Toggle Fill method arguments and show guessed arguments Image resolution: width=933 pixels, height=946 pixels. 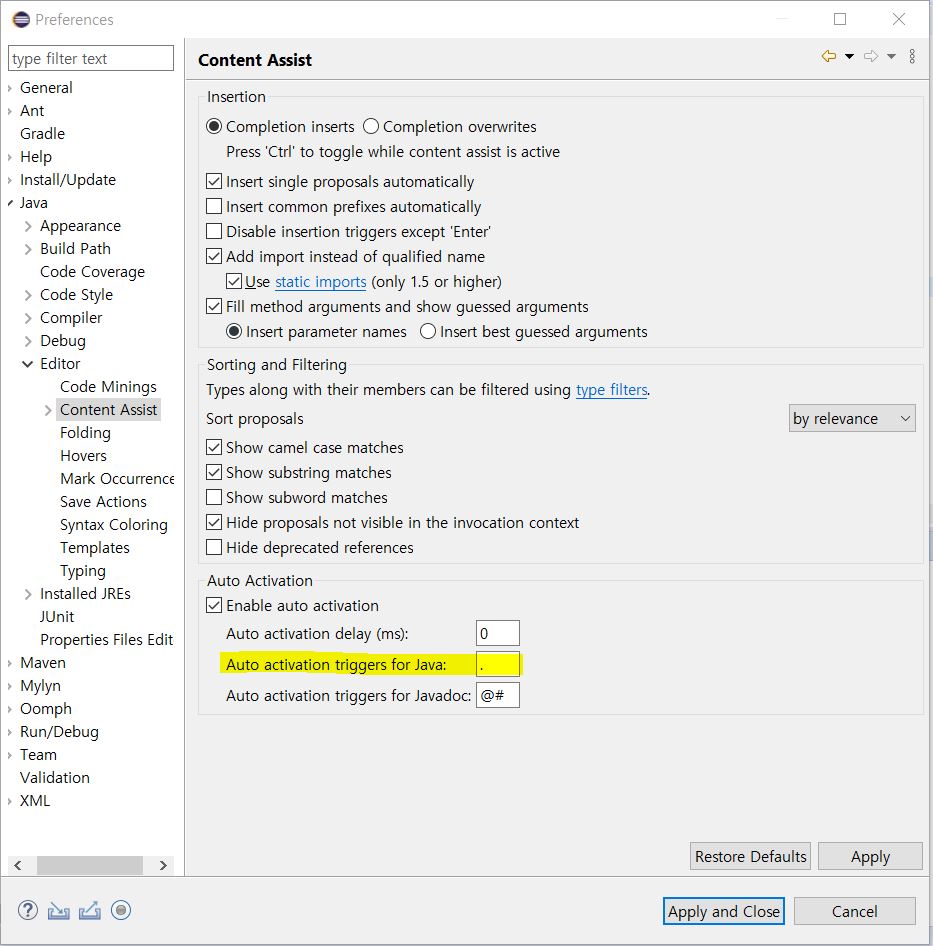214,306
